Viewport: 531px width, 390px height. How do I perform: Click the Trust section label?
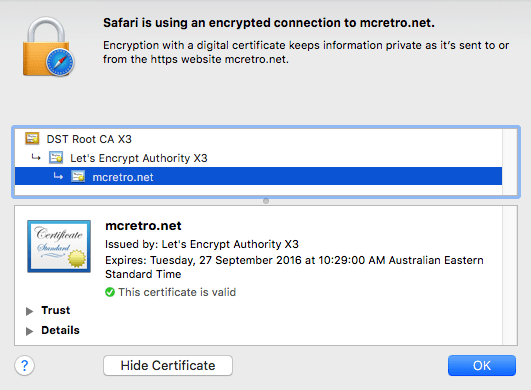click(56, 310)
